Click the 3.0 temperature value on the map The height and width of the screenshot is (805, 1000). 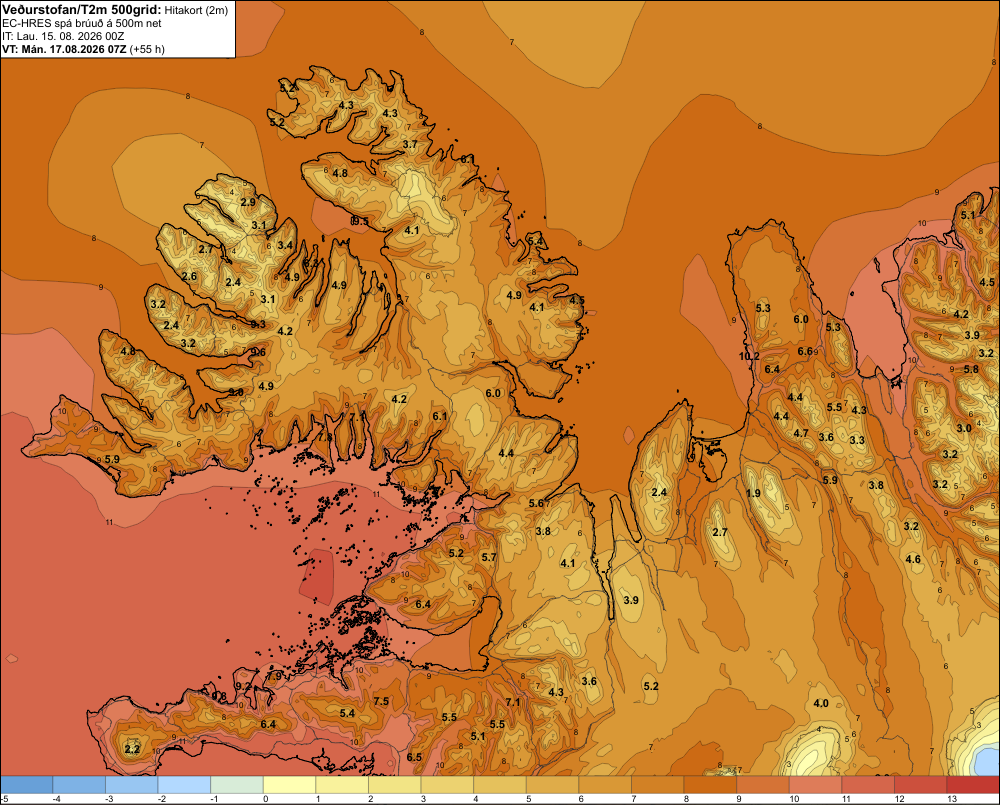[964, 428]
